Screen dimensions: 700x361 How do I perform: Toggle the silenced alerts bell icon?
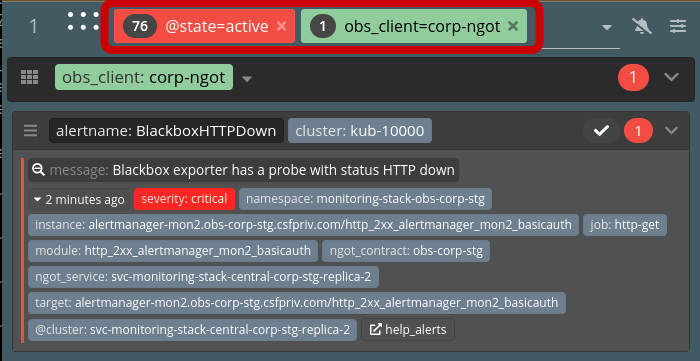click(642, 27)
